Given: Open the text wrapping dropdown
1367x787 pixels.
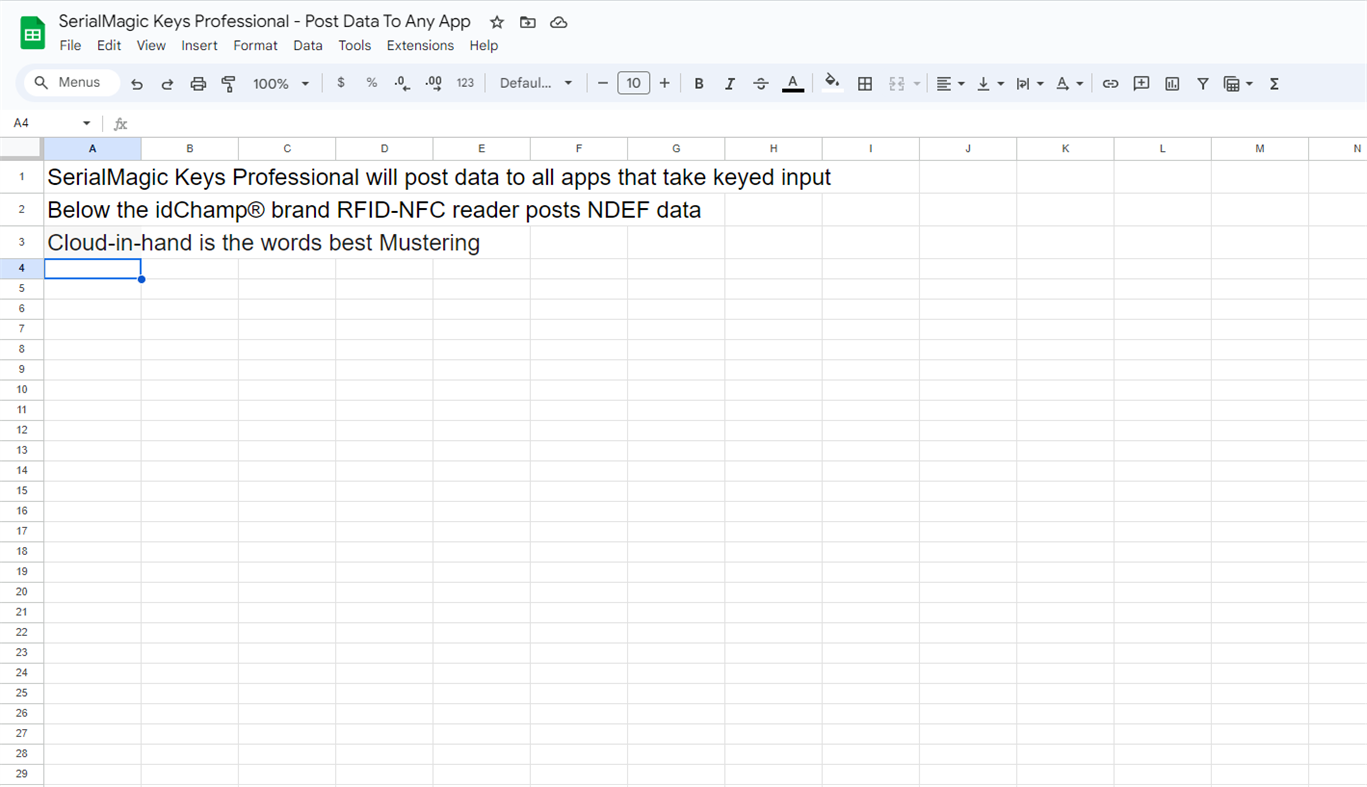Looking at the screenshot, I should [x=1029, y=84].
